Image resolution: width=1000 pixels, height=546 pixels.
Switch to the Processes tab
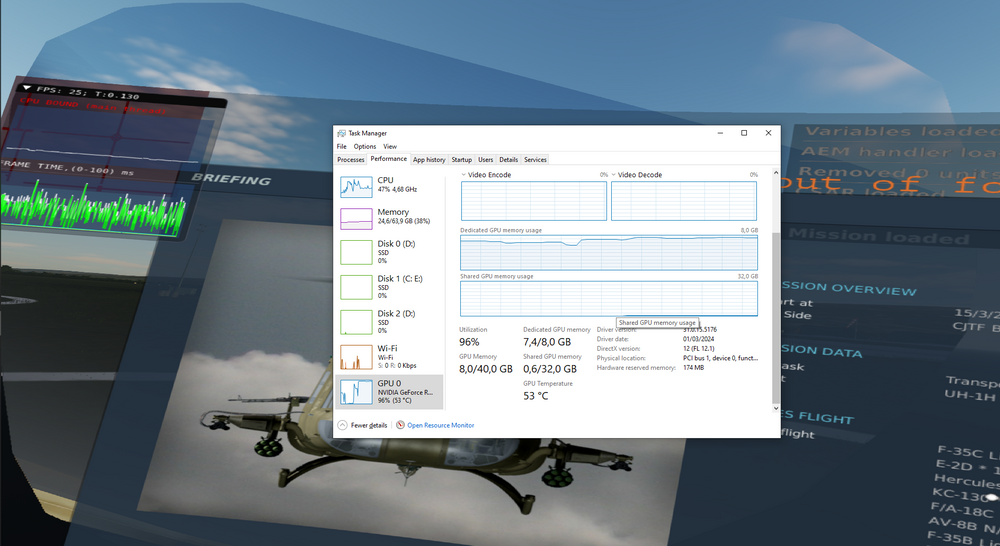click(350, 159)
